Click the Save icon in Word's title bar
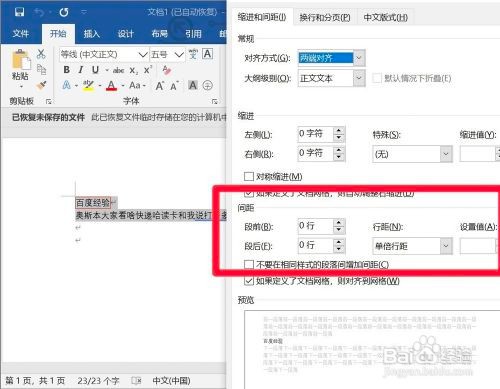 pyautogui.click(x=19, y=12)
